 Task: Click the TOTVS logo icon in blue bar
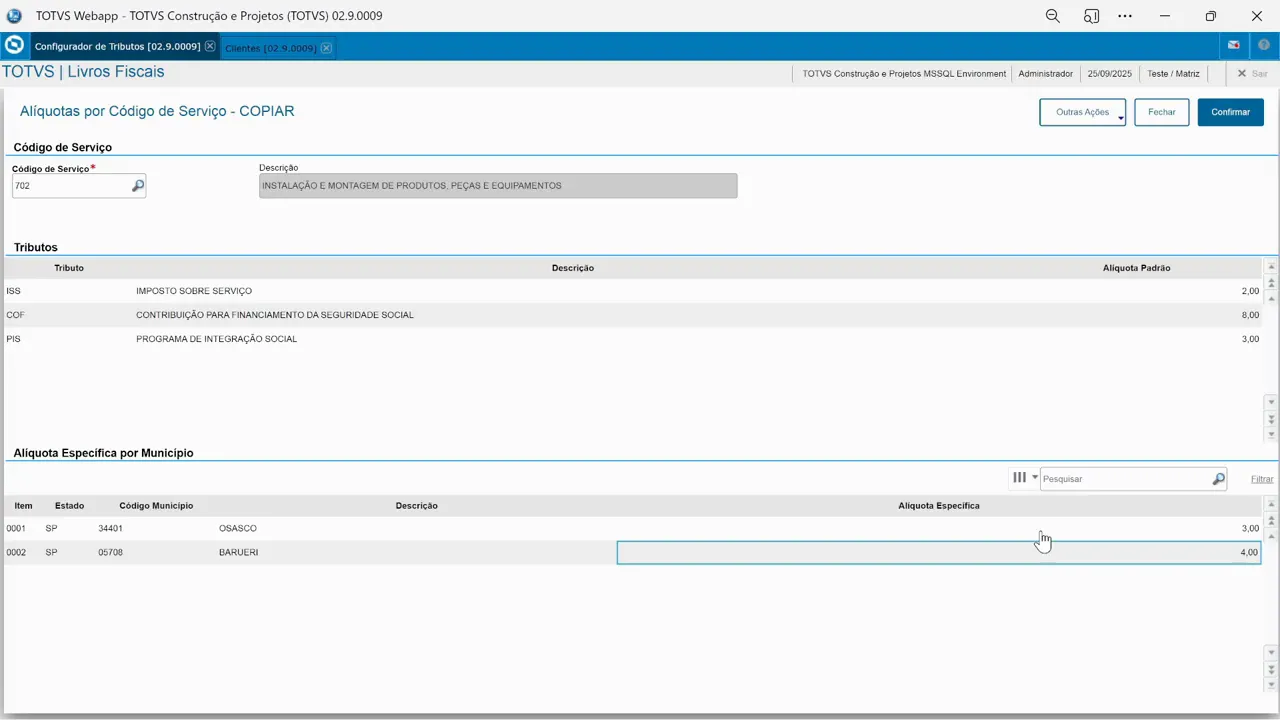14,46
